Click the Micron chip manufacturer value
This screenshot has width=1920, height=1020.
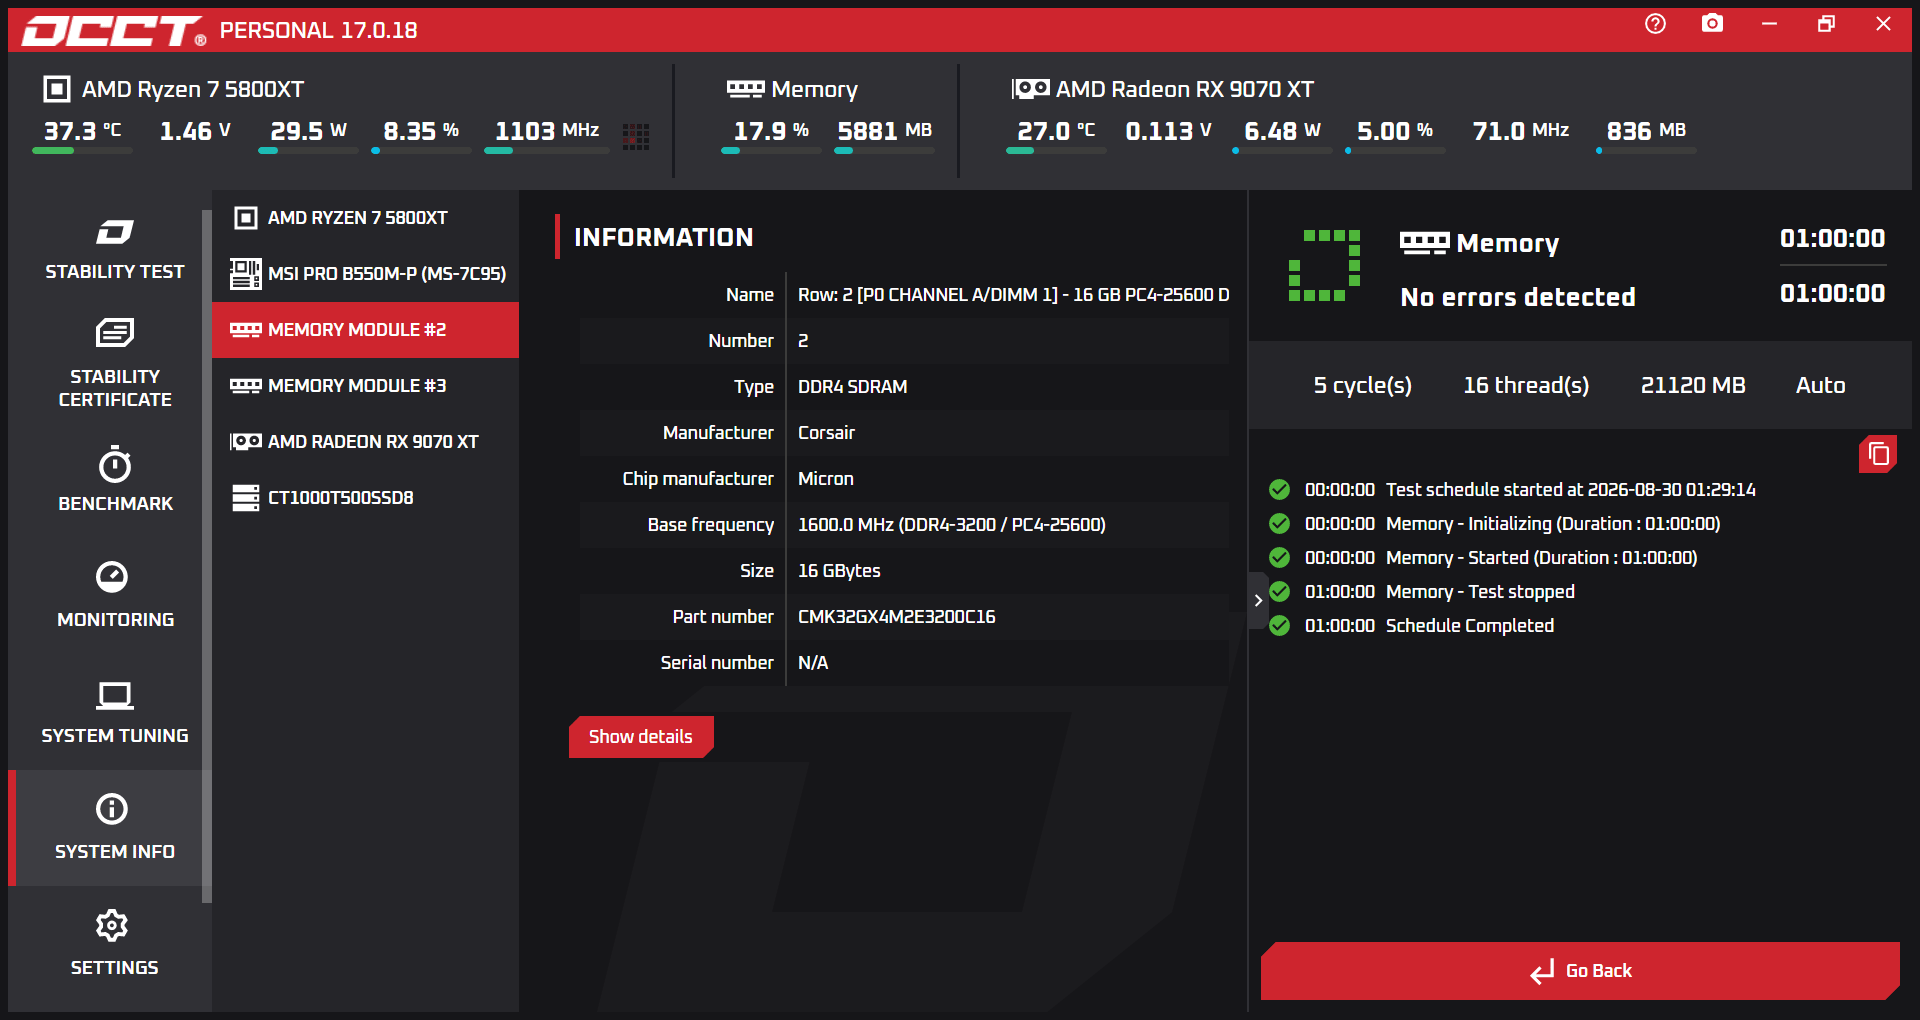click(x=825, y=479)
